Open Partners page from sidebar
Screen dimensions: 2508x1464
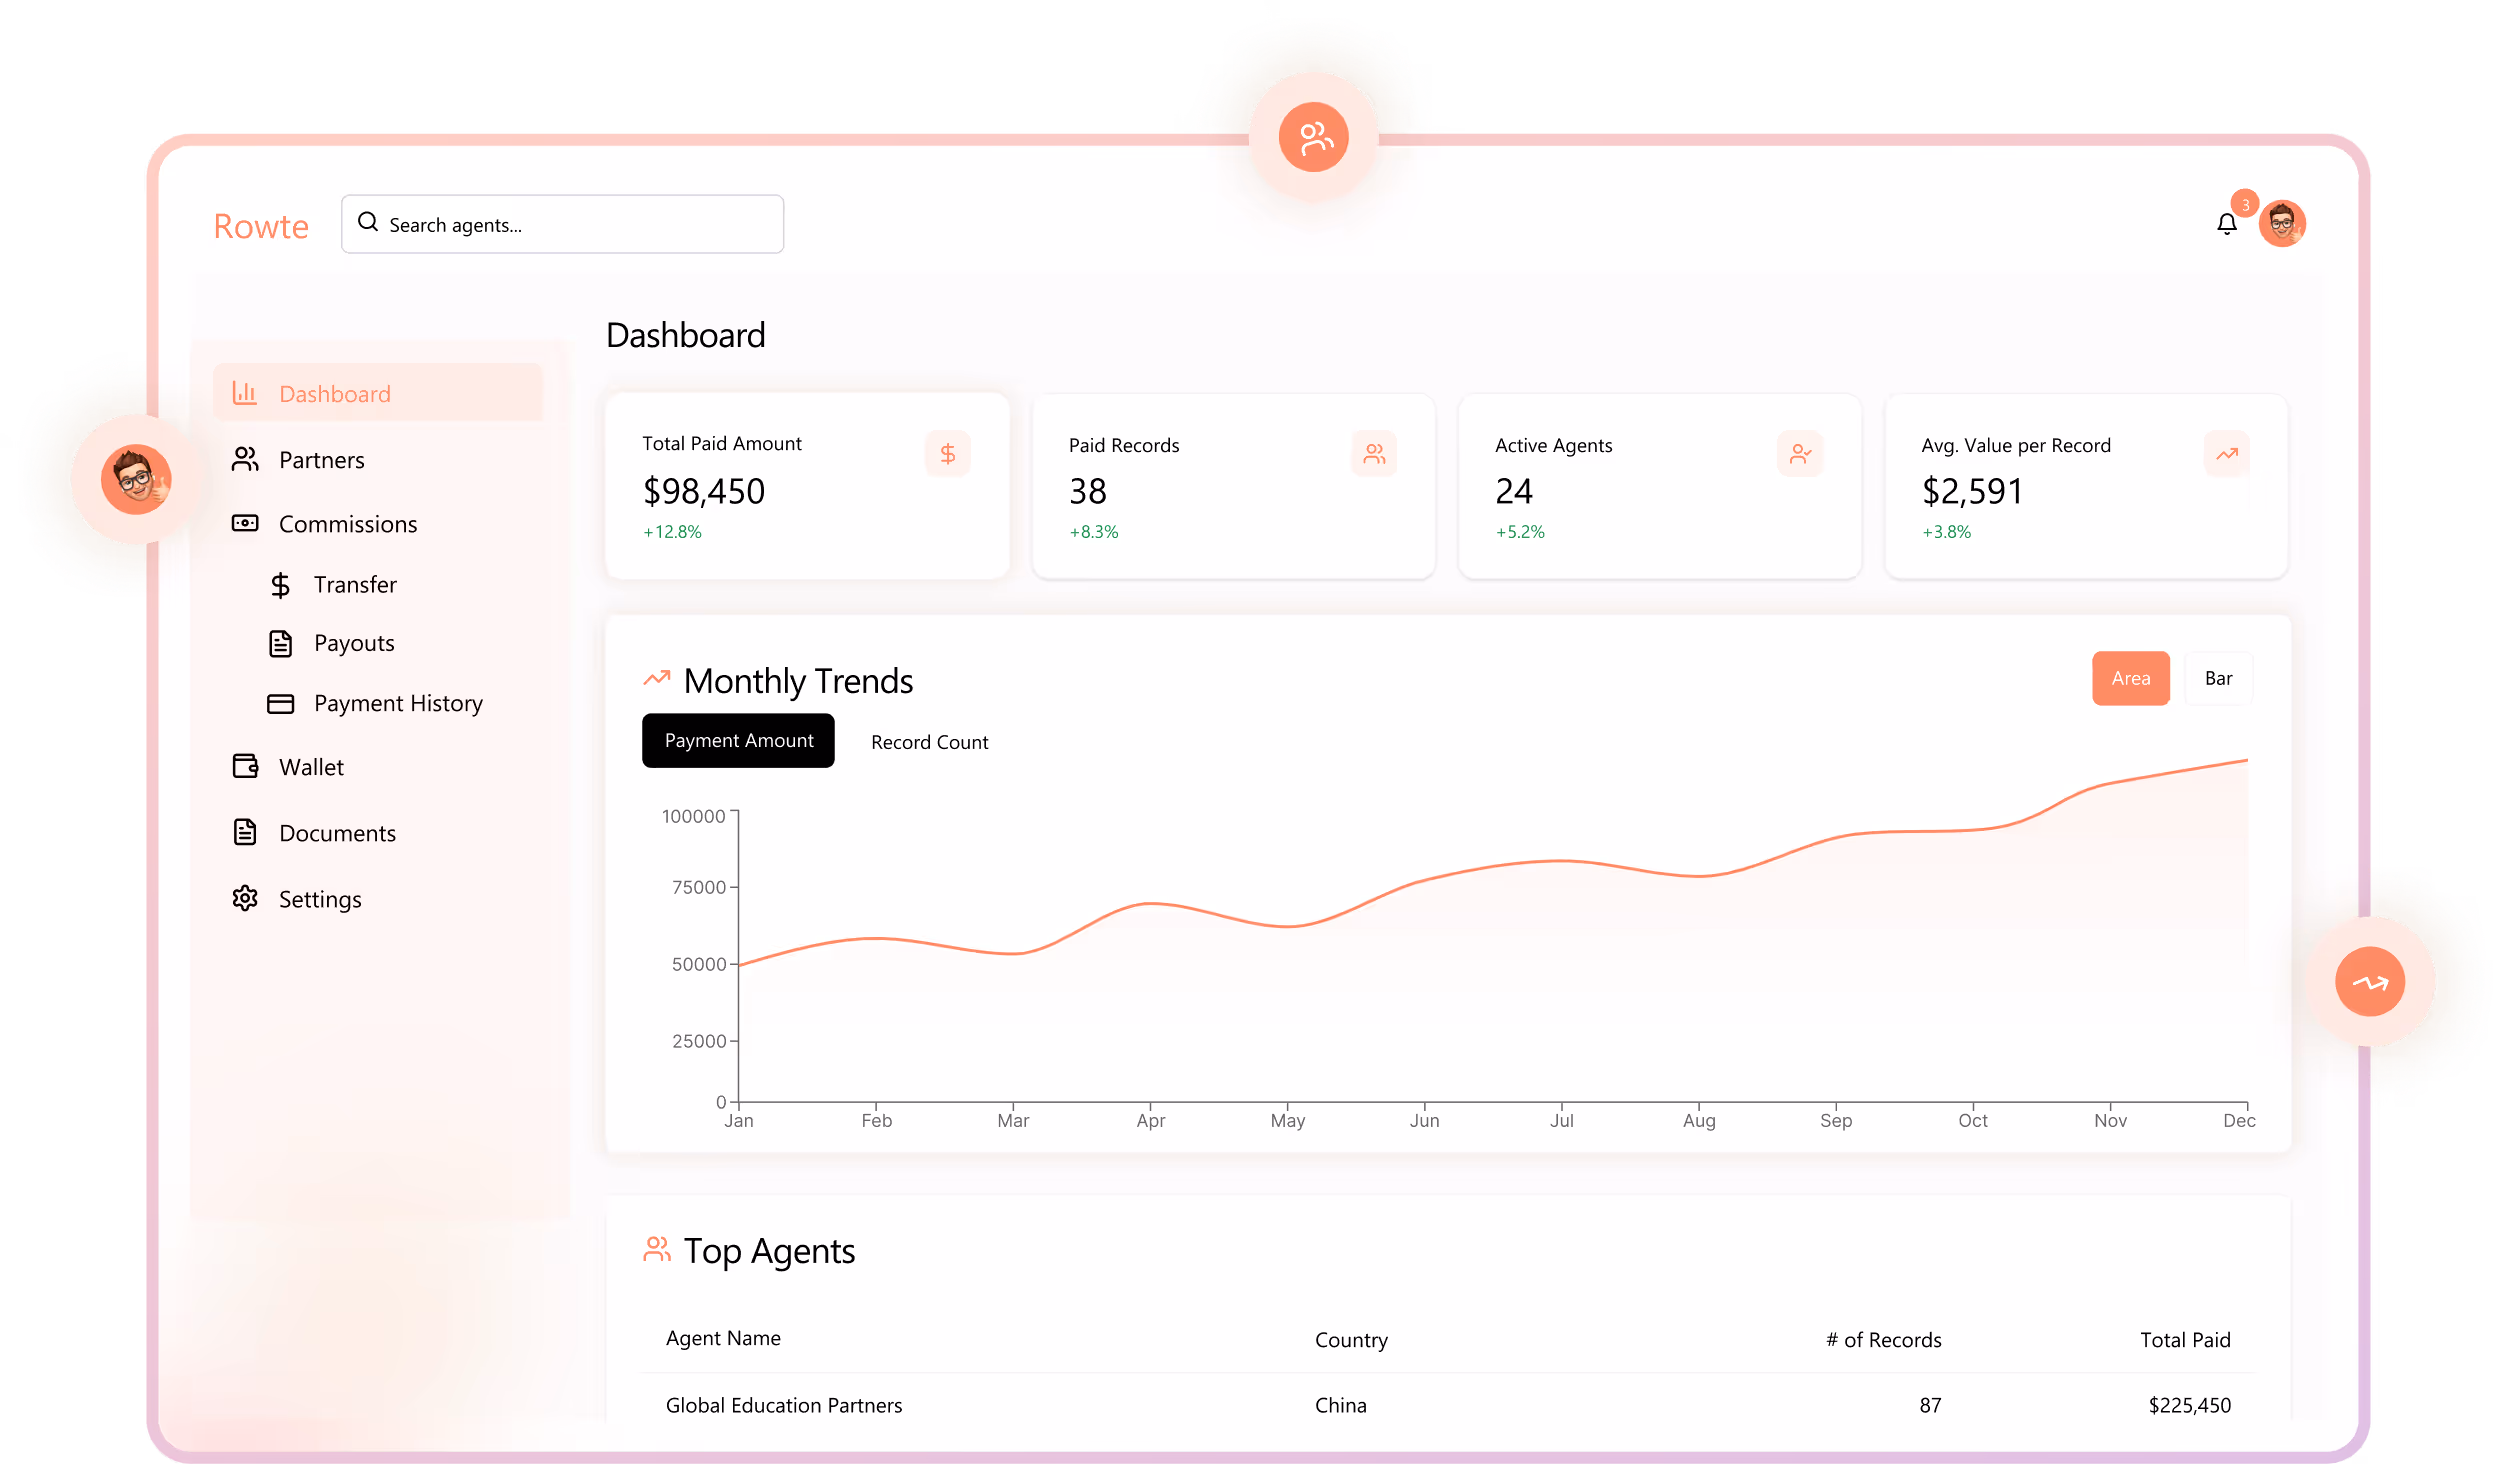click(321, 460)
